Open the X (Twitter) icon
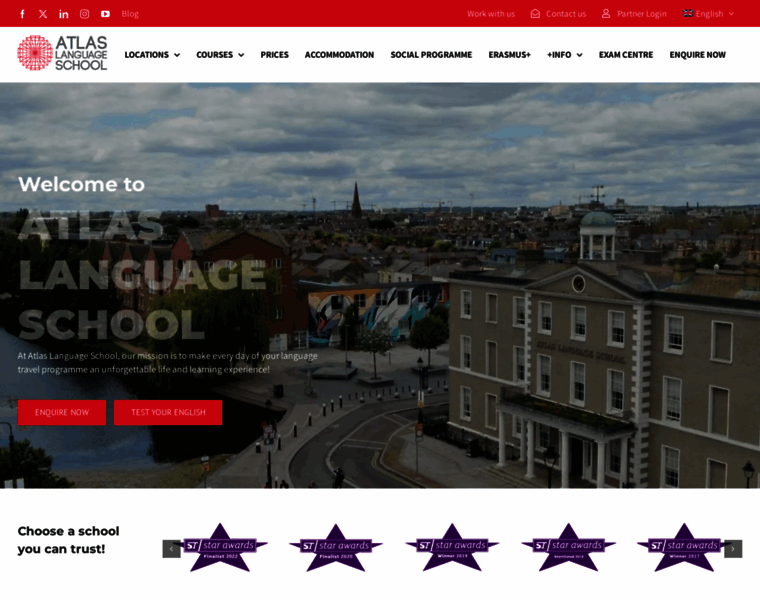This screenshot has width=760, height=600. (43, 14)
